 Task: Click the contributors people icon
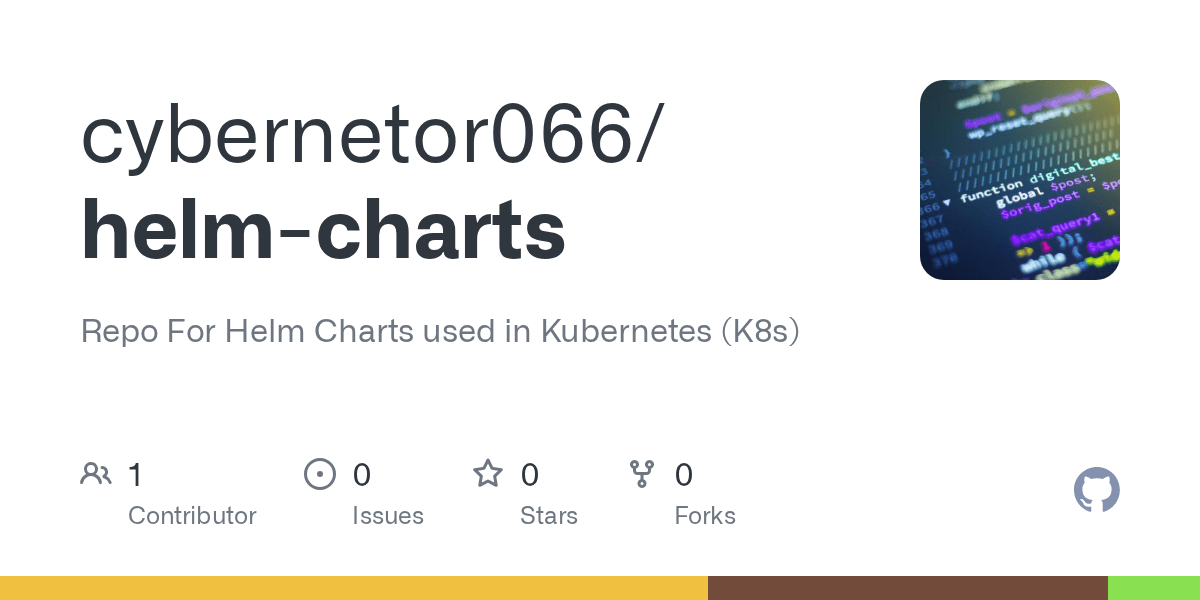96,474
